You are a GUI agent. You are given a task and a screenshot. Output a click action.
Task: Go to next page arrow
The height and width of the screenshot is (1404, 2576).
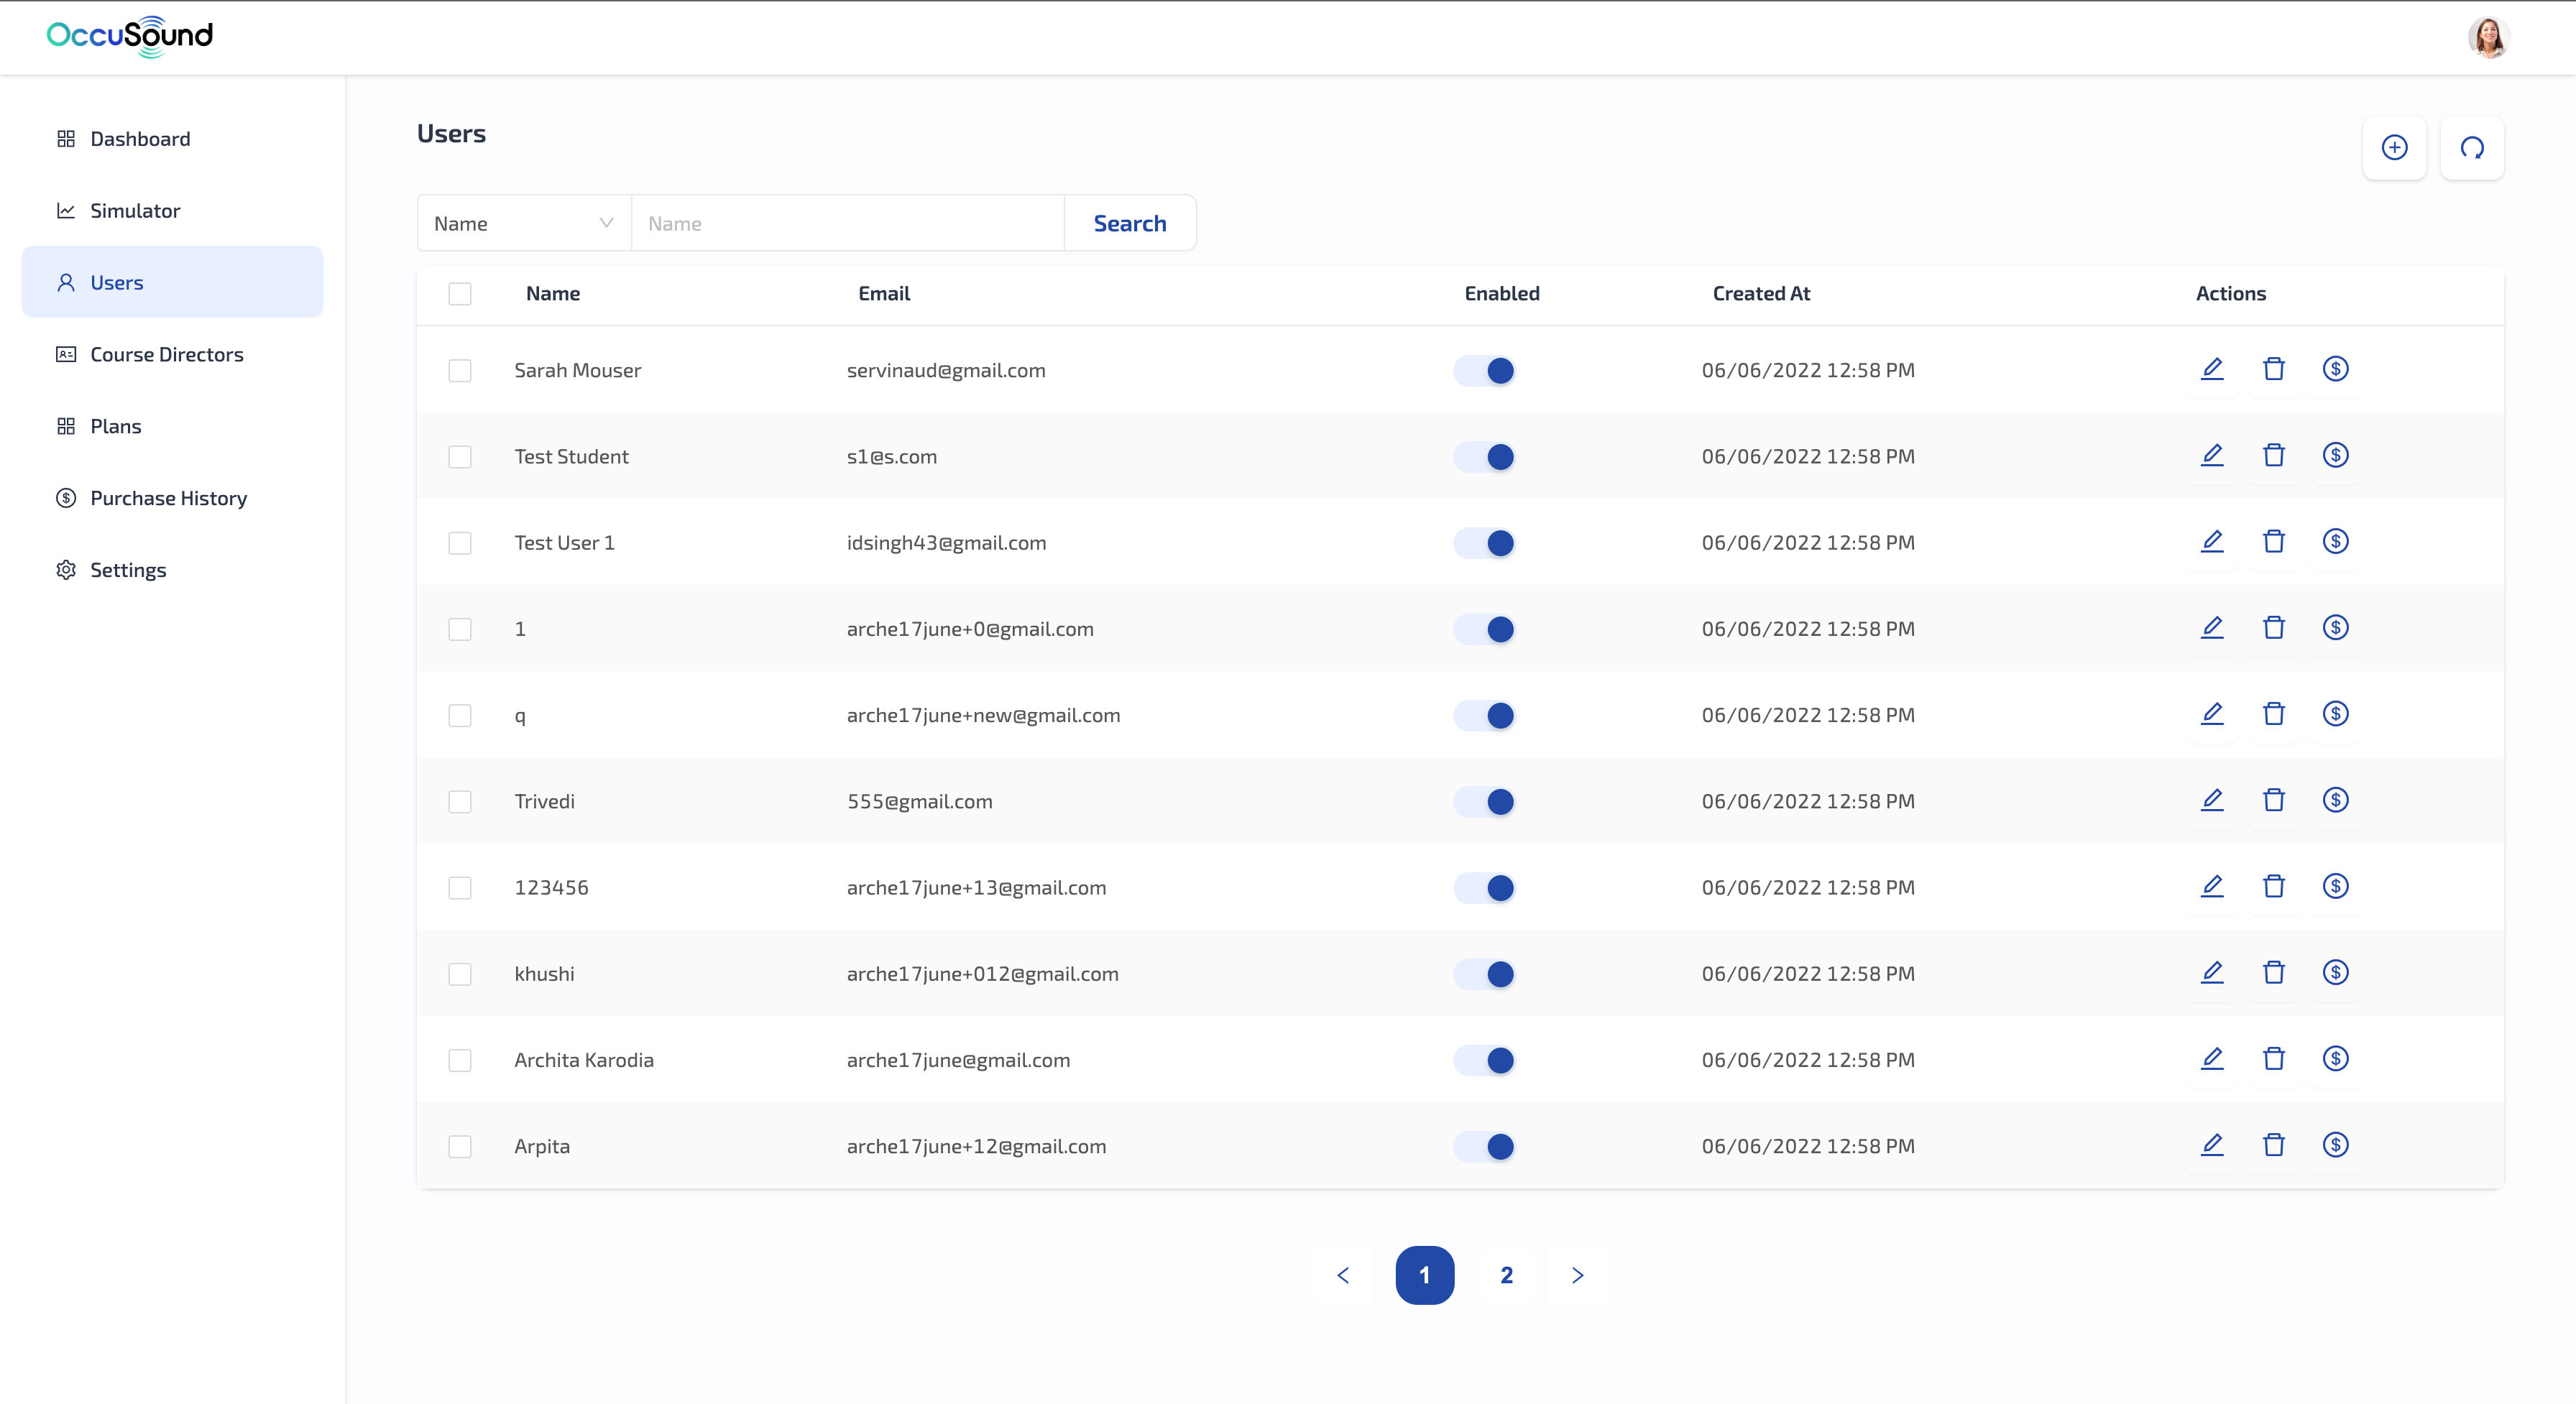coord(1577,1275)
